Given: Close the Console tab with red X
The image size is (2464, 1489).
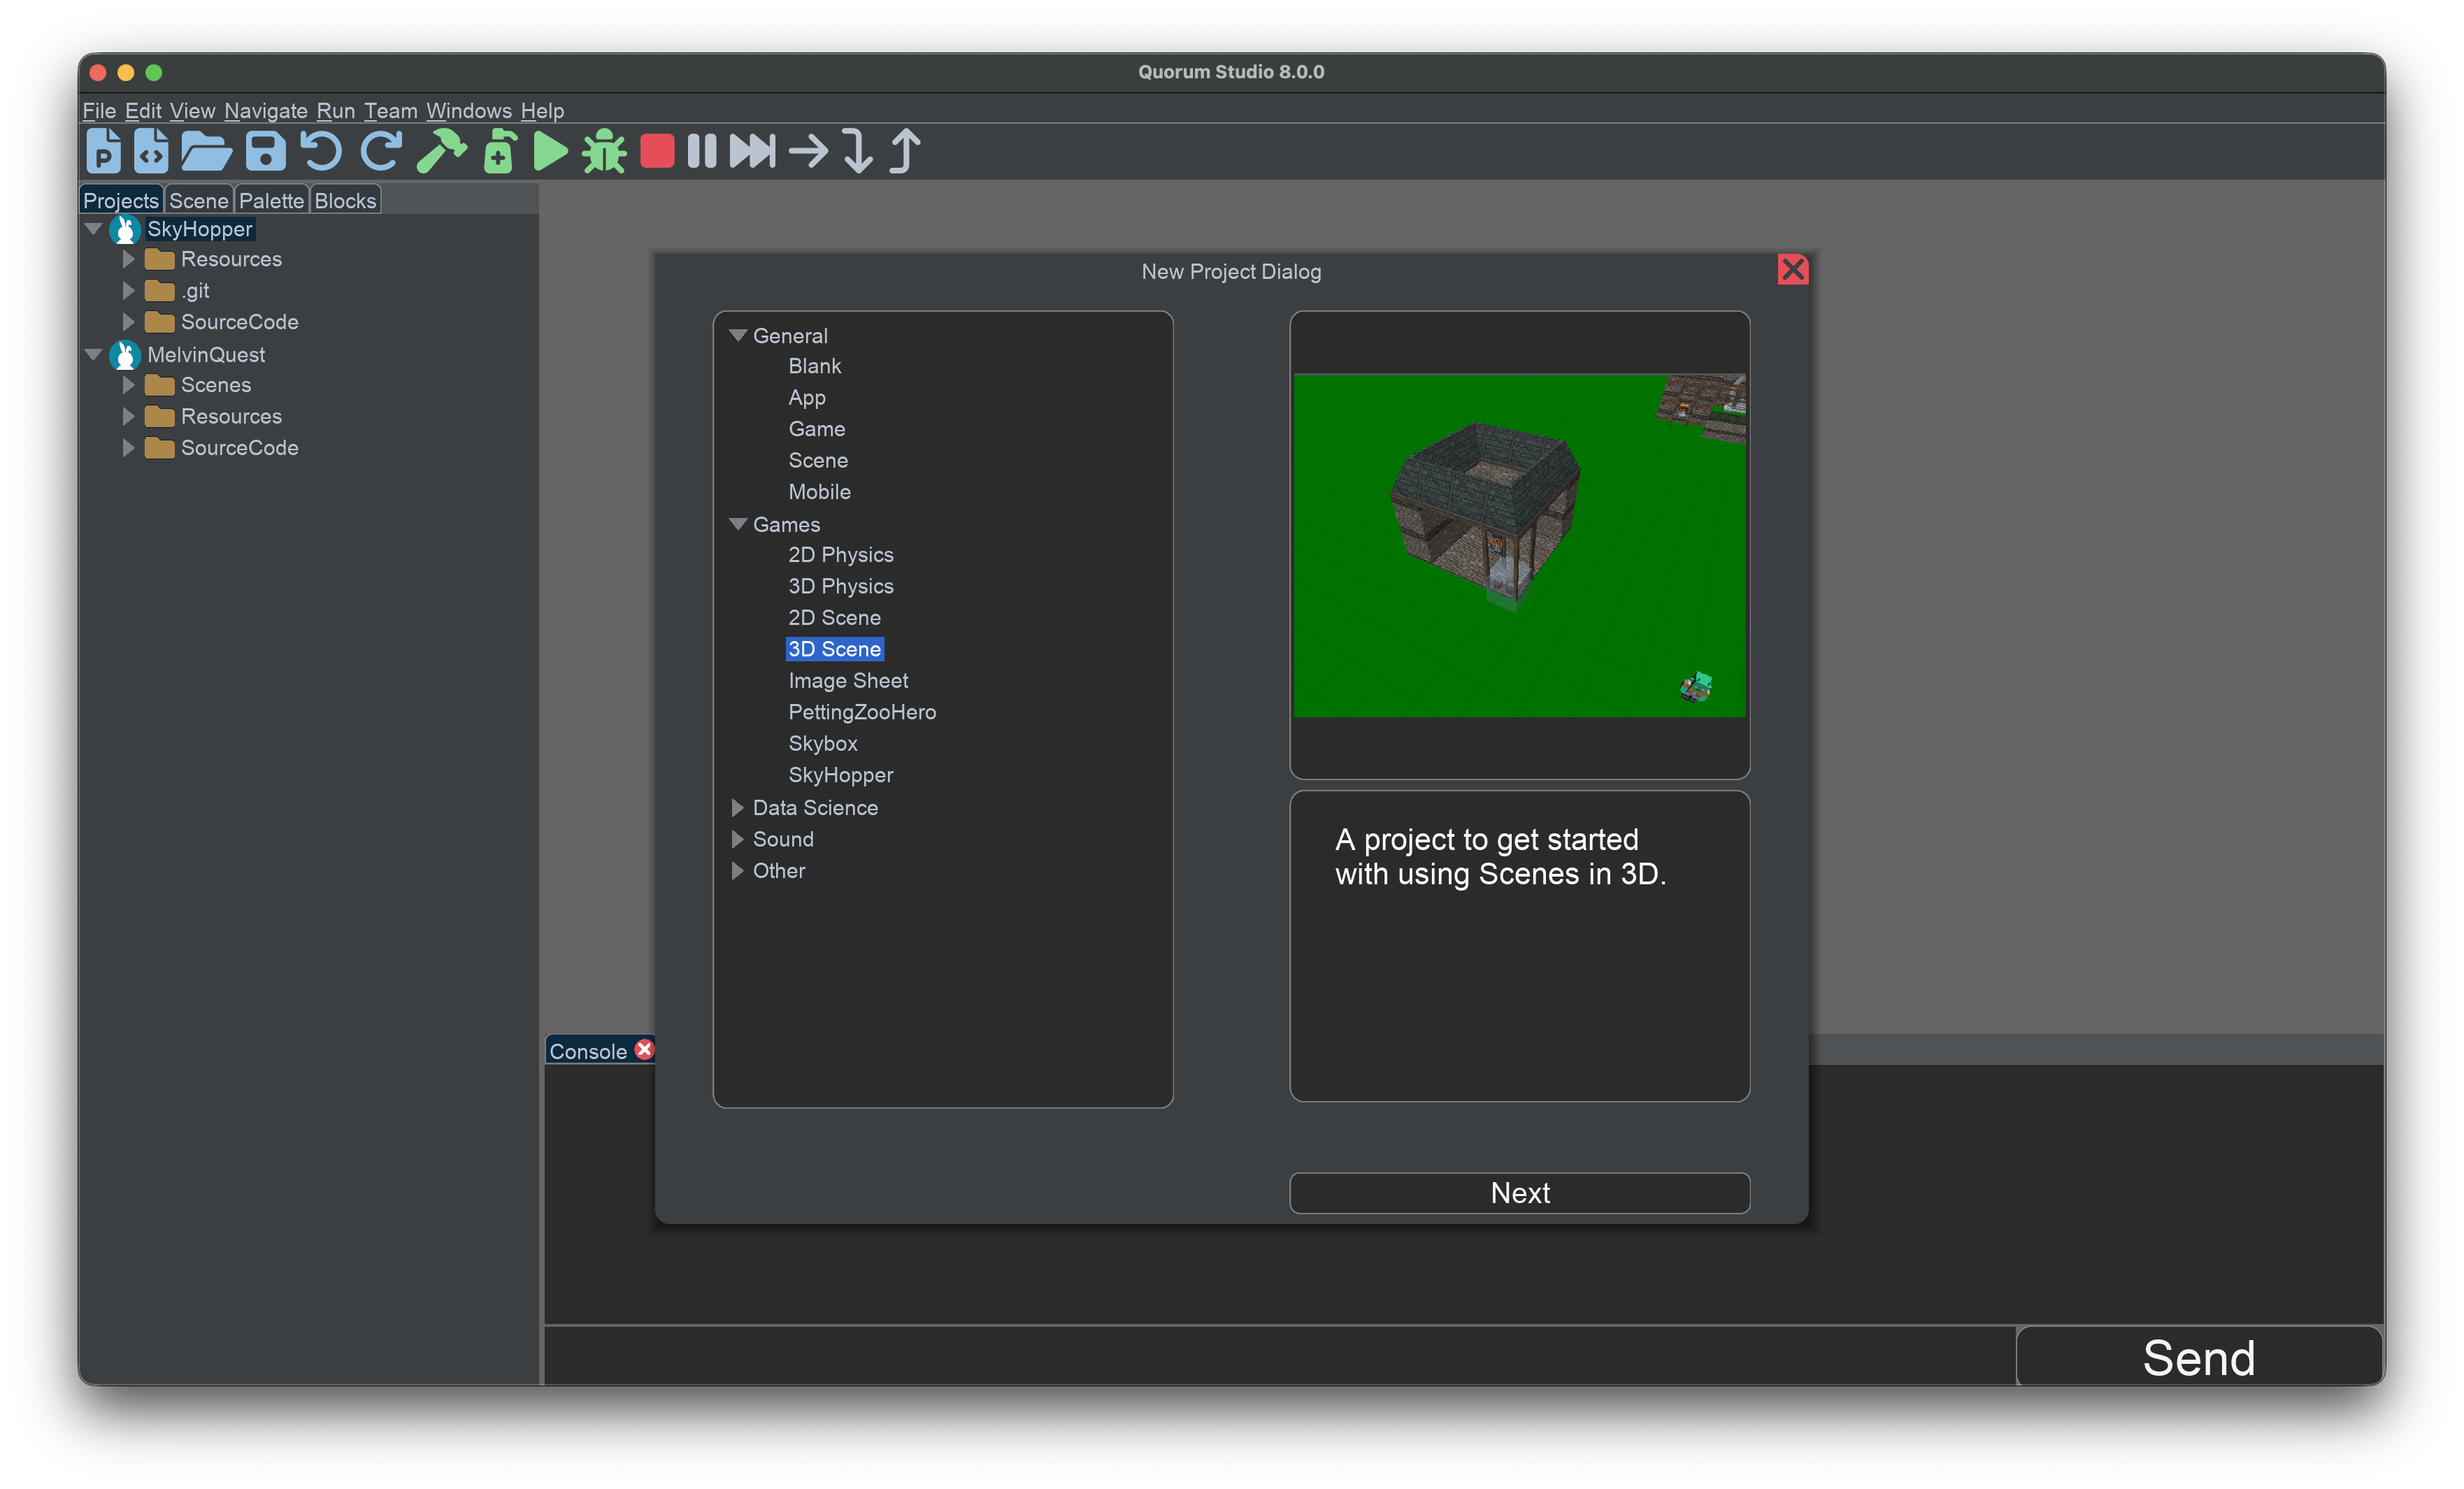Looking at the screenshot, I should (x=645, y=1049).
